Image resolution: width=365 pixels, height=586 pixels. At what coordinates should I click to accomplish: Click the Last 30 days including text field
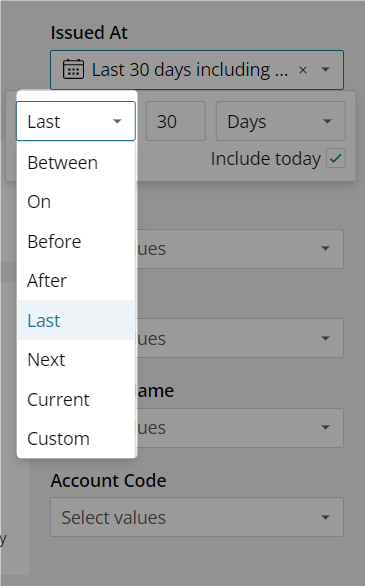coord(190,70)
